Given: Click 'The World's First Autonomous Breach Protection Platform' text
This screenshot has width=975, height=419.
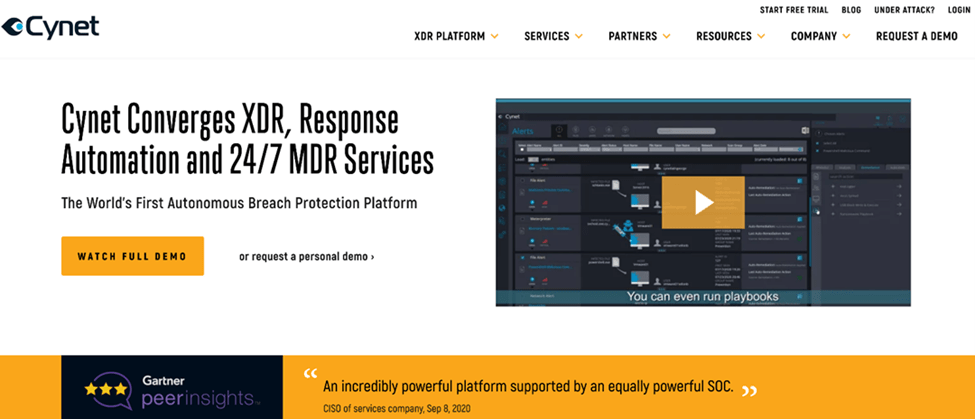Looking at the screenshot, I should [x=239, y=203].
